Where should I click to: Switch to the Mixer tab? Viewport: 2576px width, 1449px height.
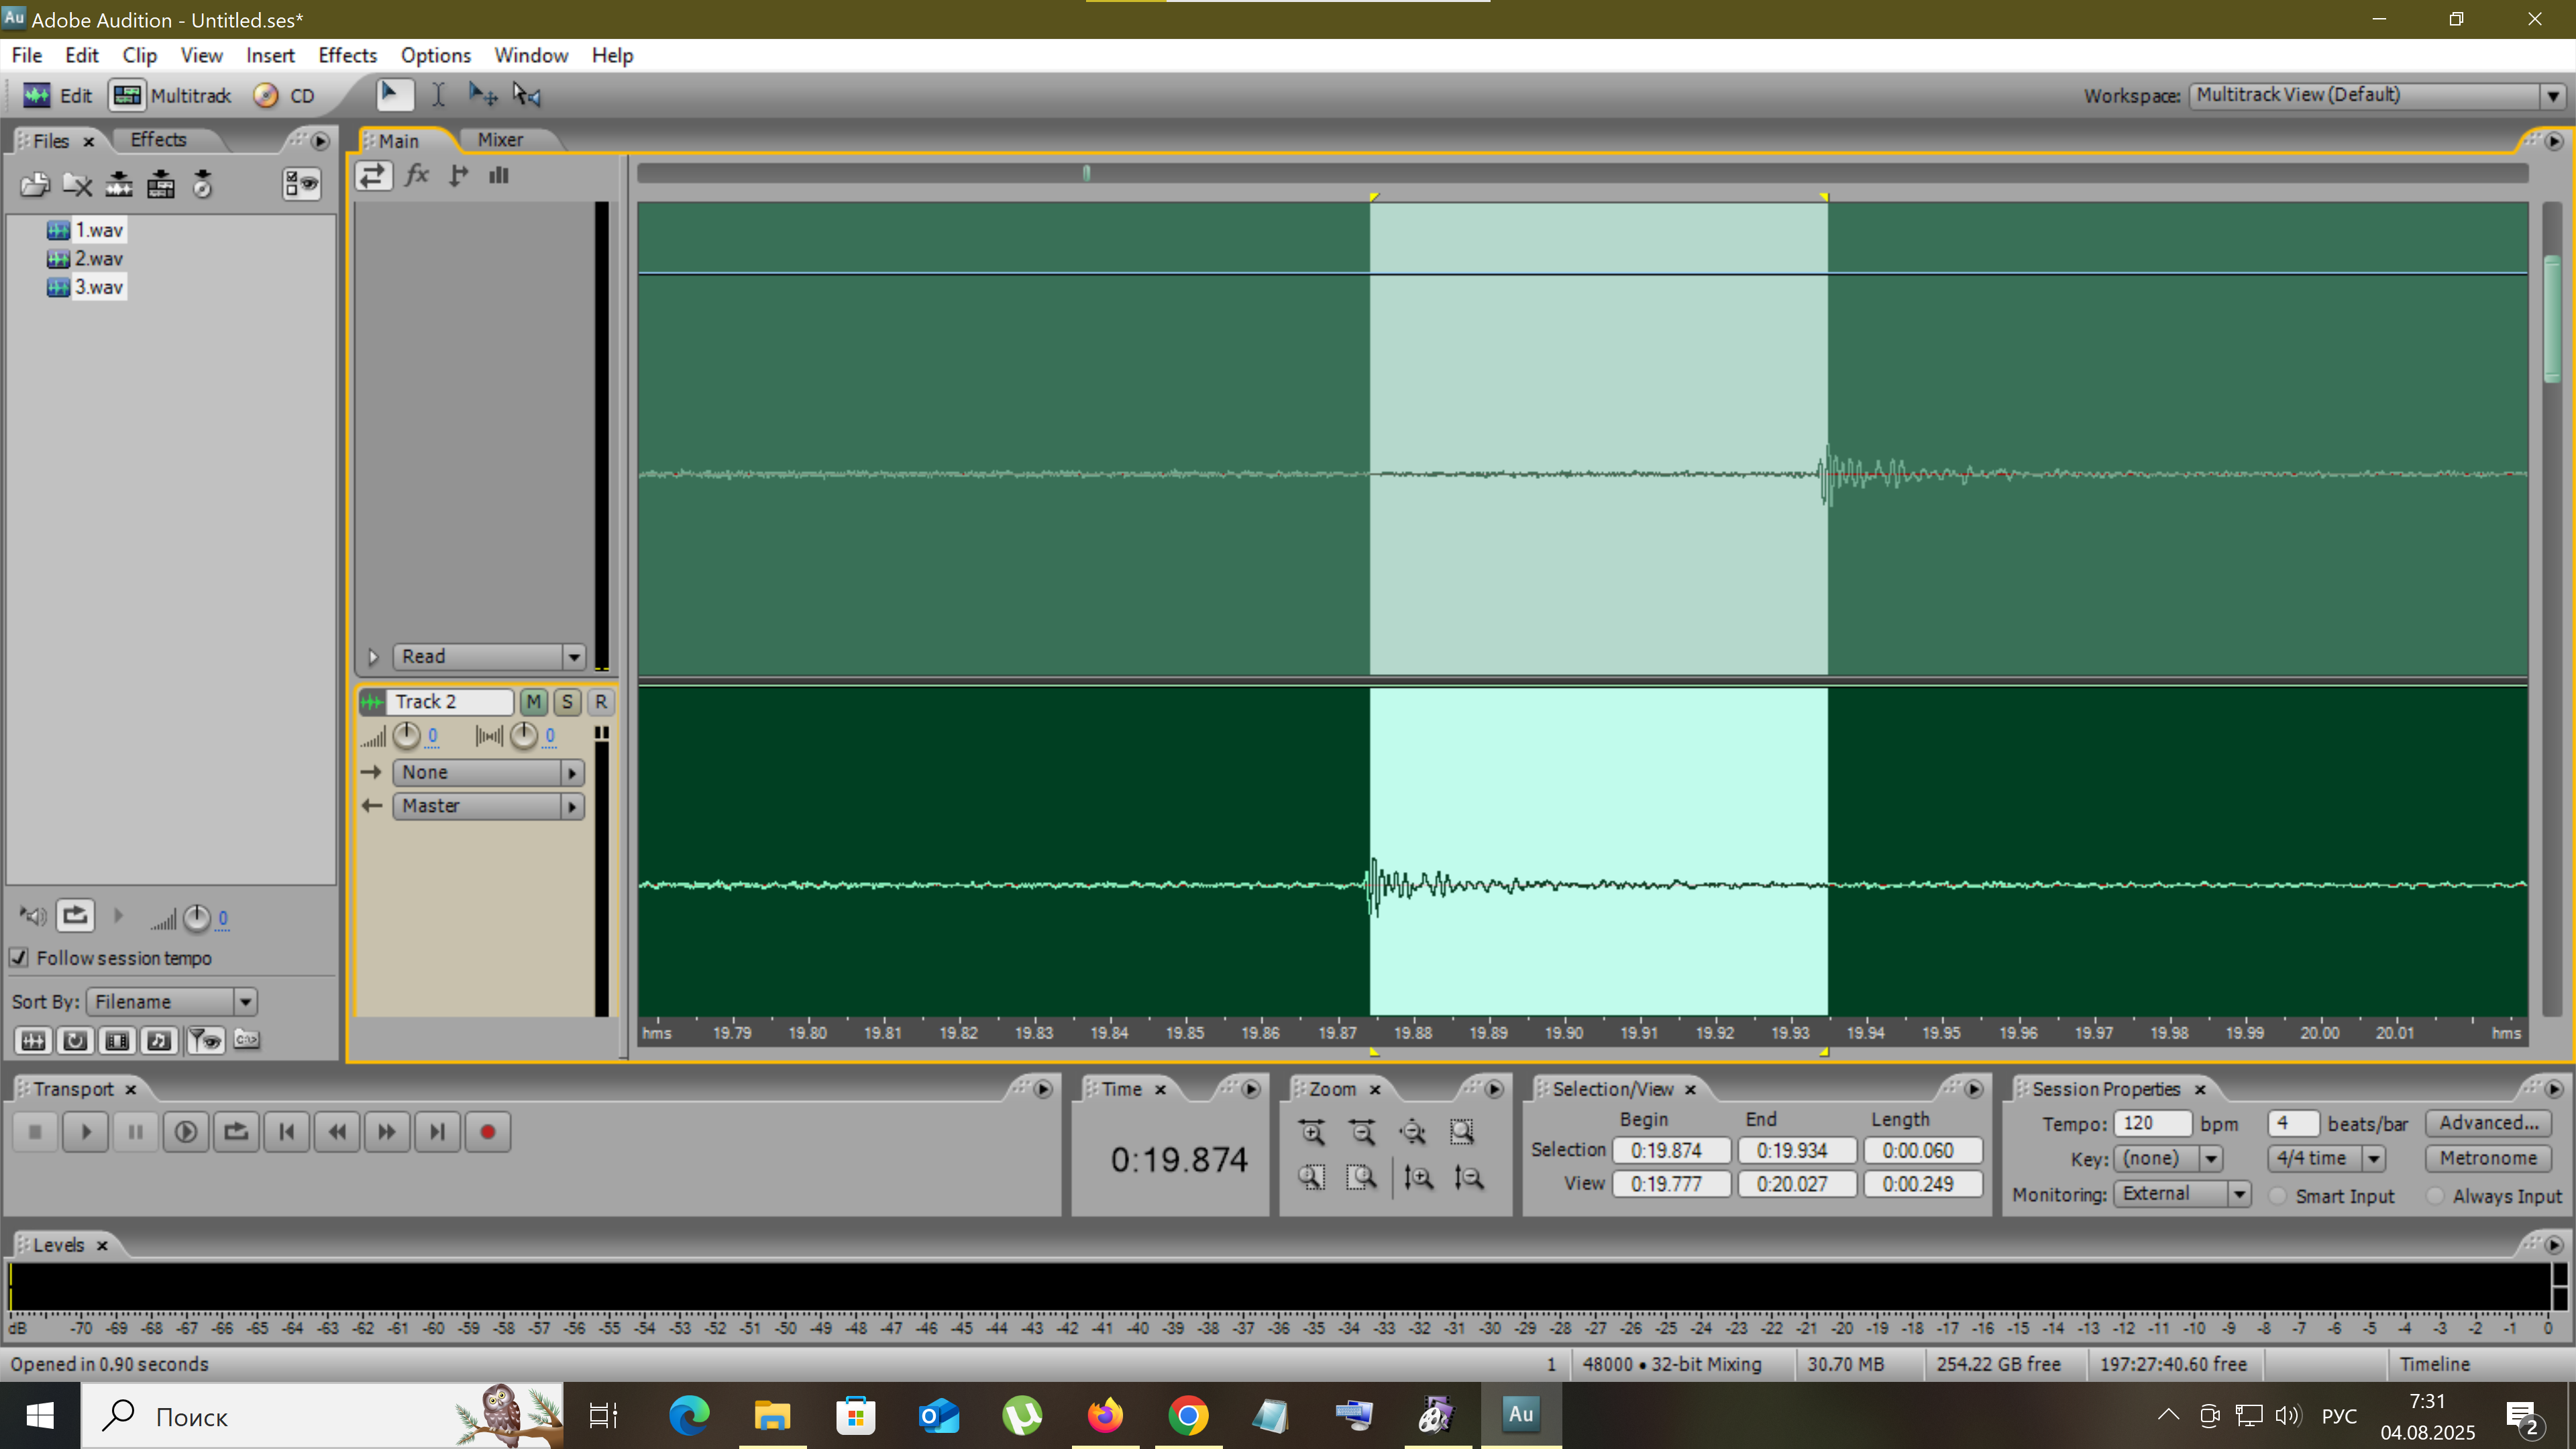pos(500,140)
